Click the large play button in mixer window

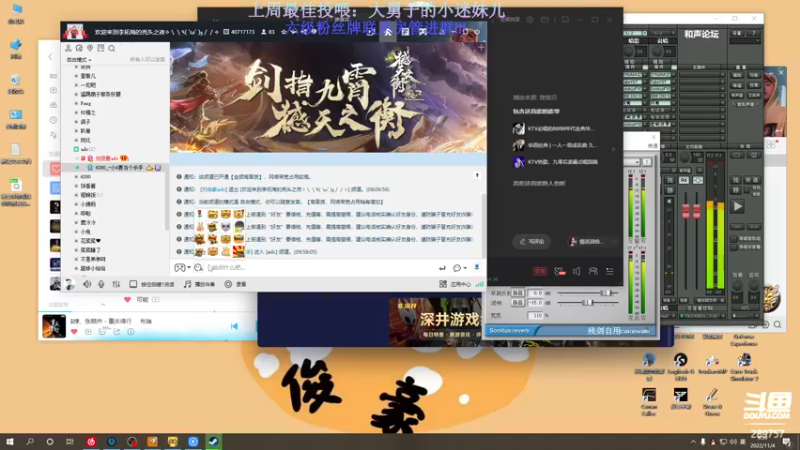(738, 207)
